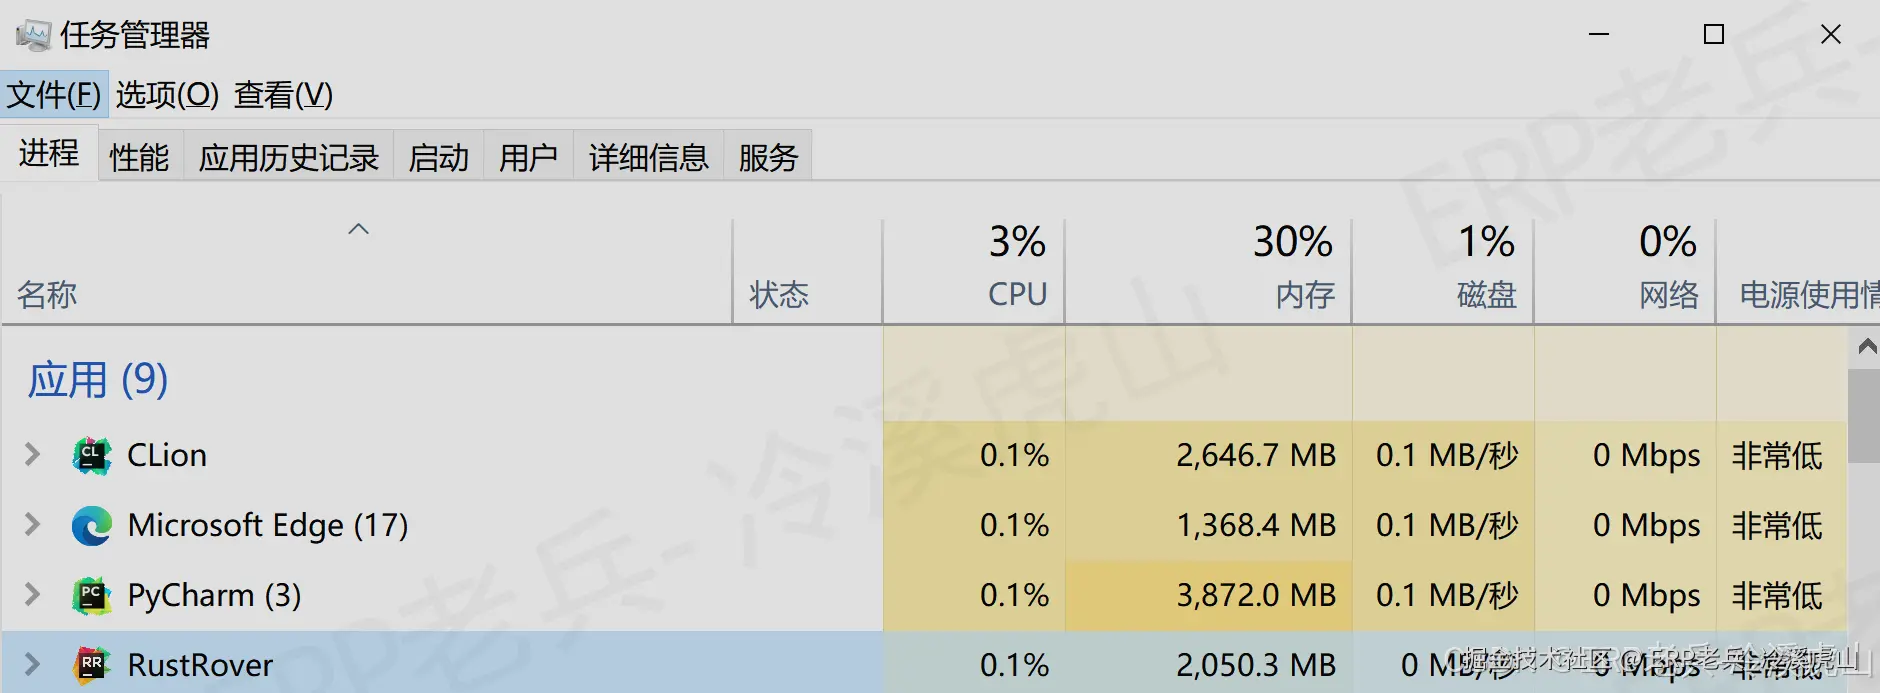Expand the PyCharm (3) process group
The image size is (1880, 693).
(x=31, y=594)
